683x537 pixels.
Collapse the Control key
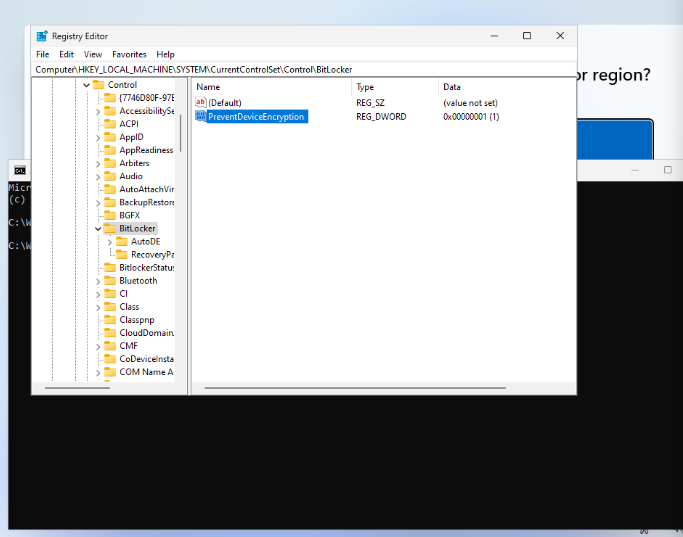(86, 85)
